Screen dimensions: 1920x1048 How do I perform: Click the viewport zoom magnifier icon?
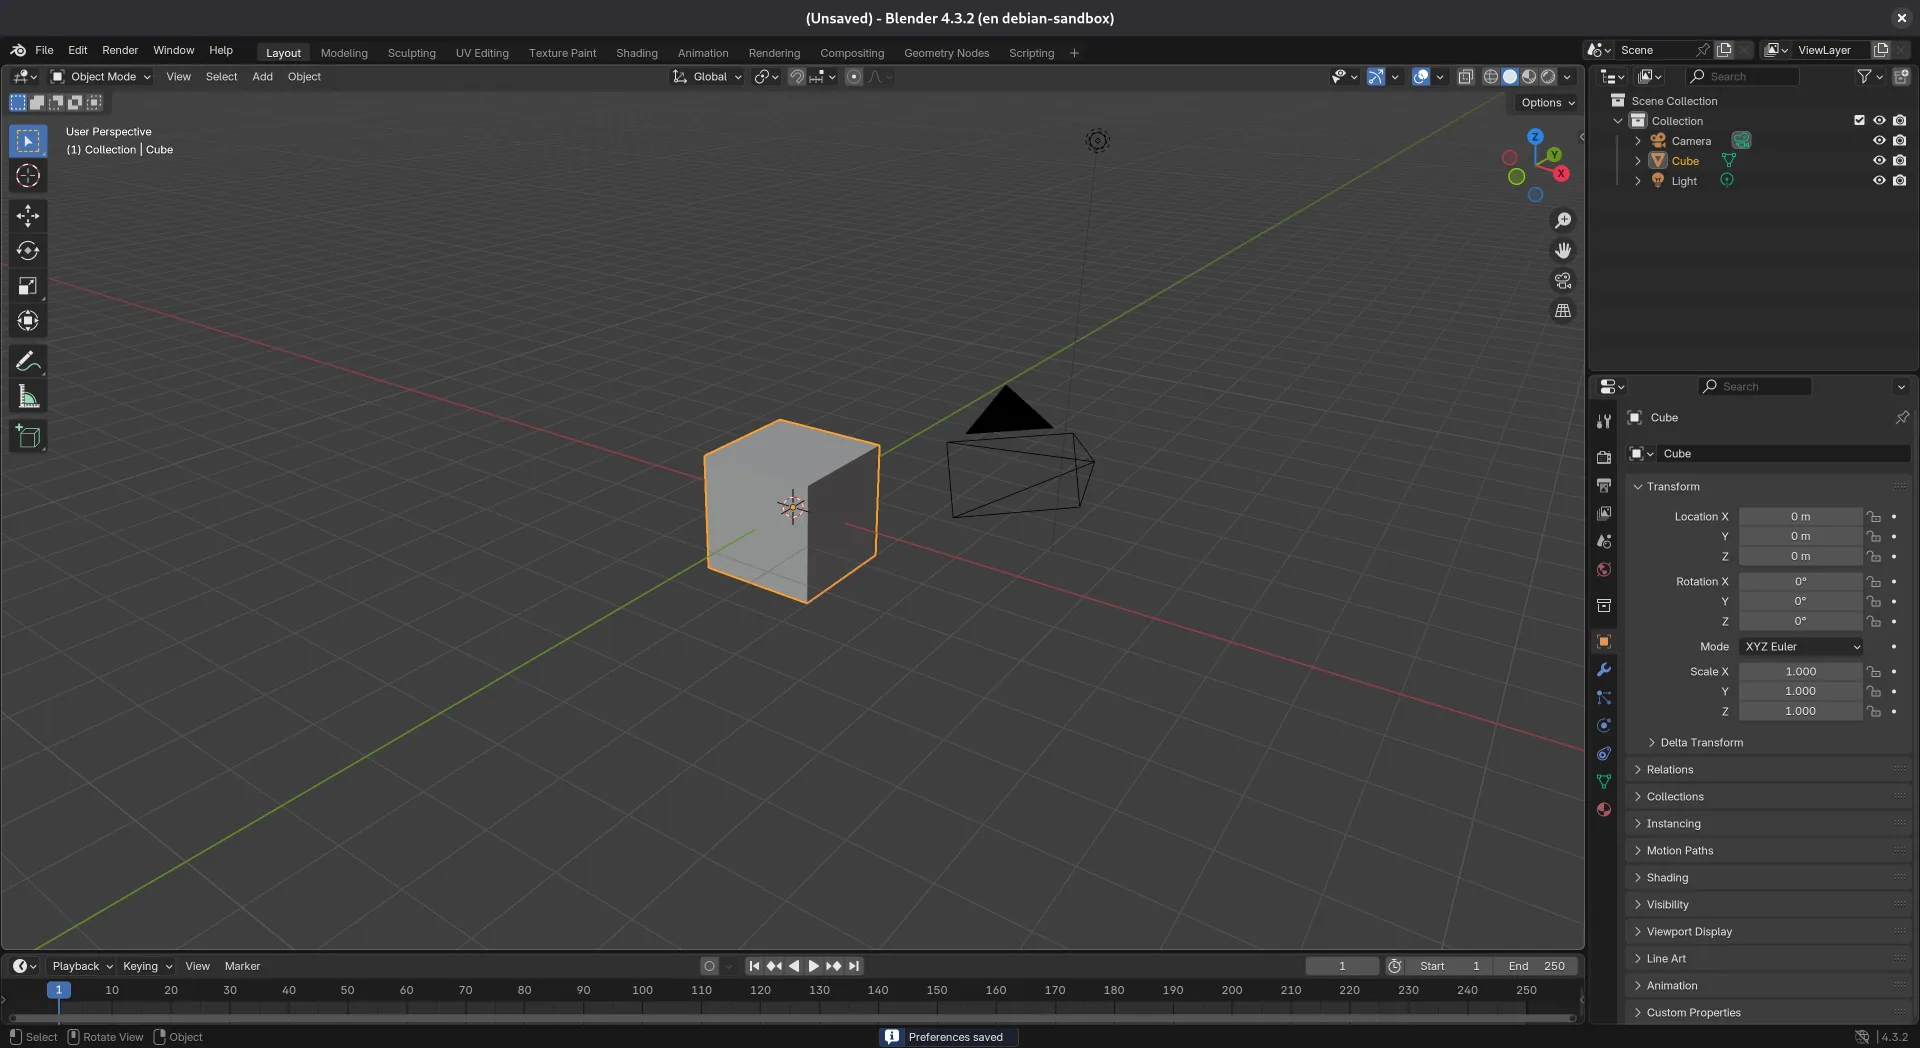click(1563, 221)
